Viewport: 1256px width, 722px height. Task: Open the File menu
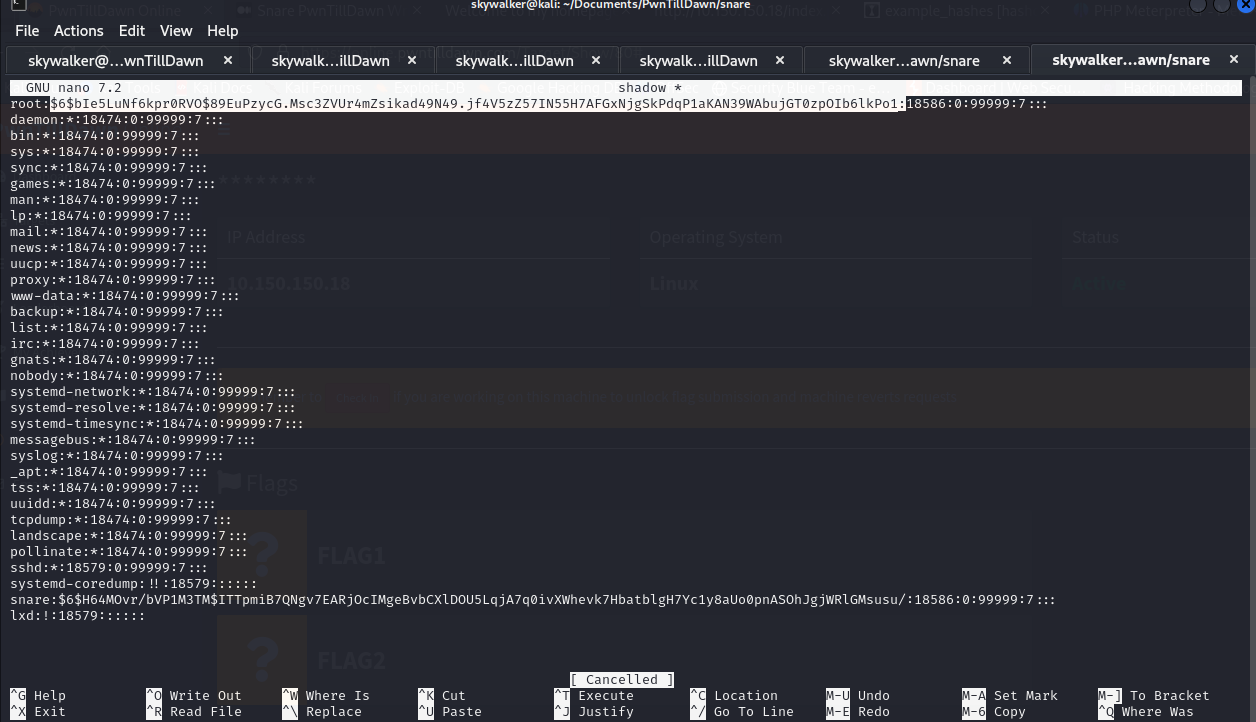click(x=27, y=31)
